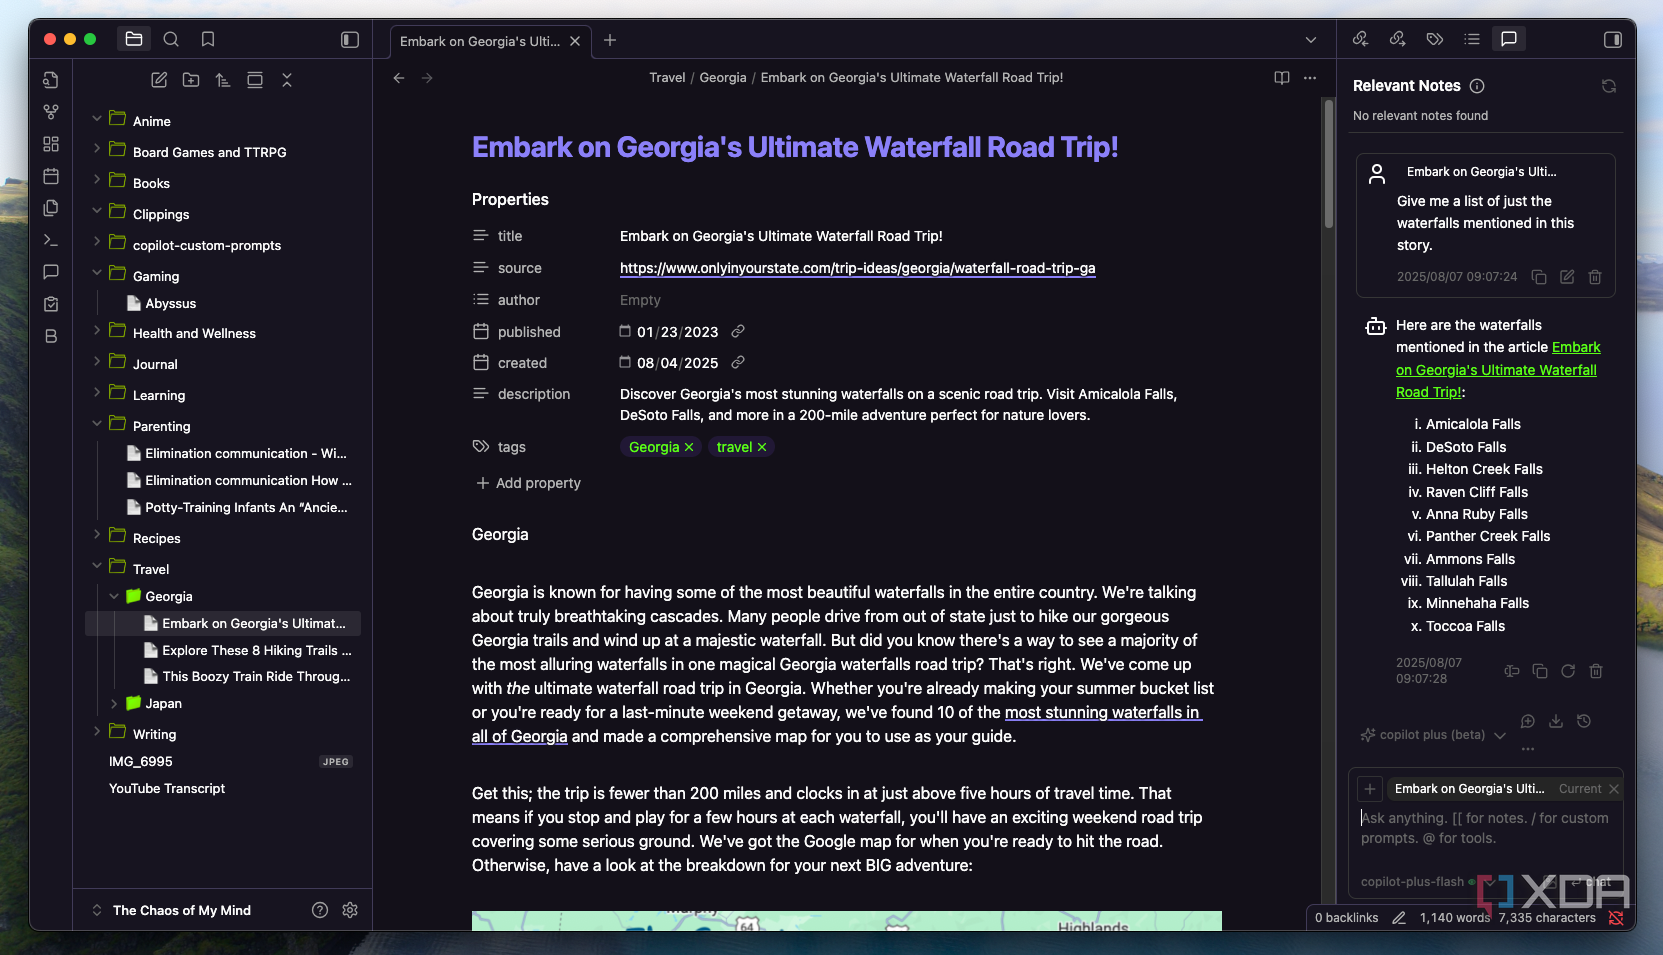Edit the user's chat message
Screen dimensions: 1663x955
coord(1567,277)
